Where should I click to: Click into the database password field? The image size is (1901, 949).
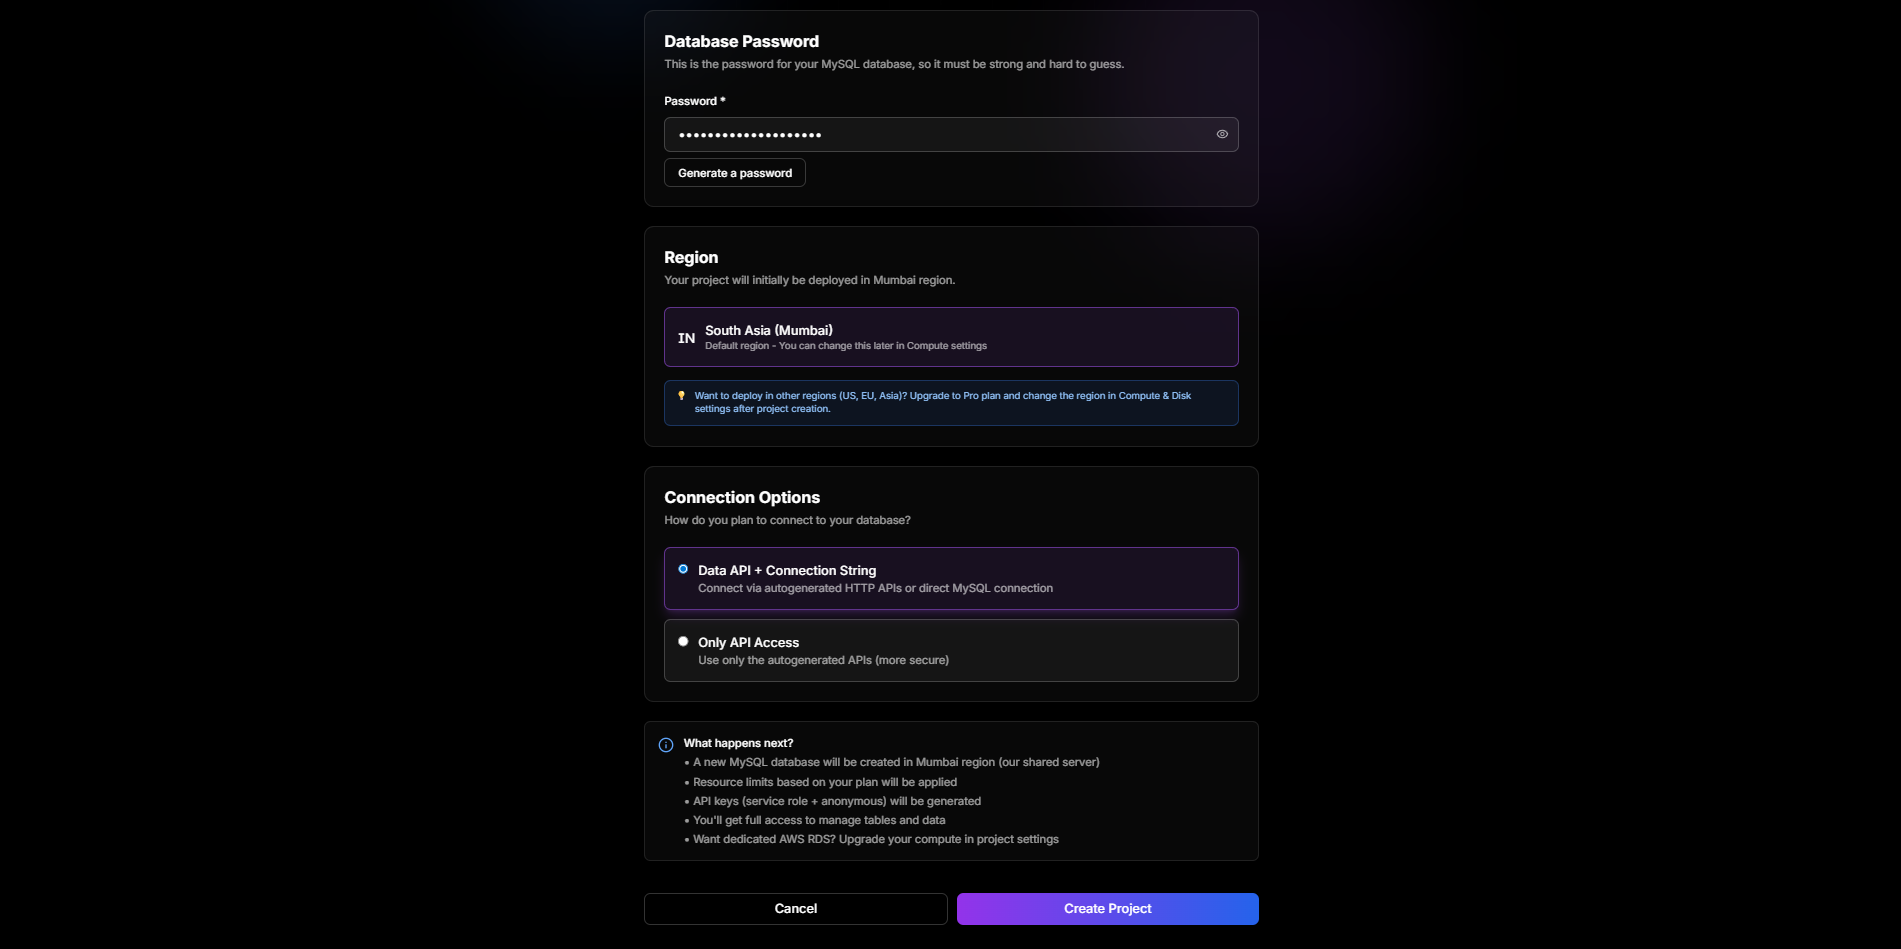click(940, 134)
